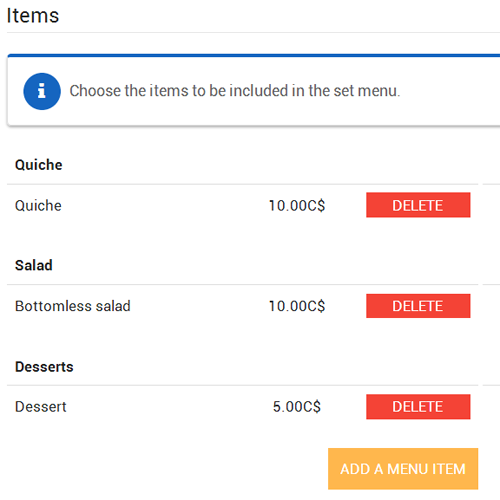500x500 pixels.
Task: Click the Bottomless salad price 10.00C$
Action: (297, 306)
